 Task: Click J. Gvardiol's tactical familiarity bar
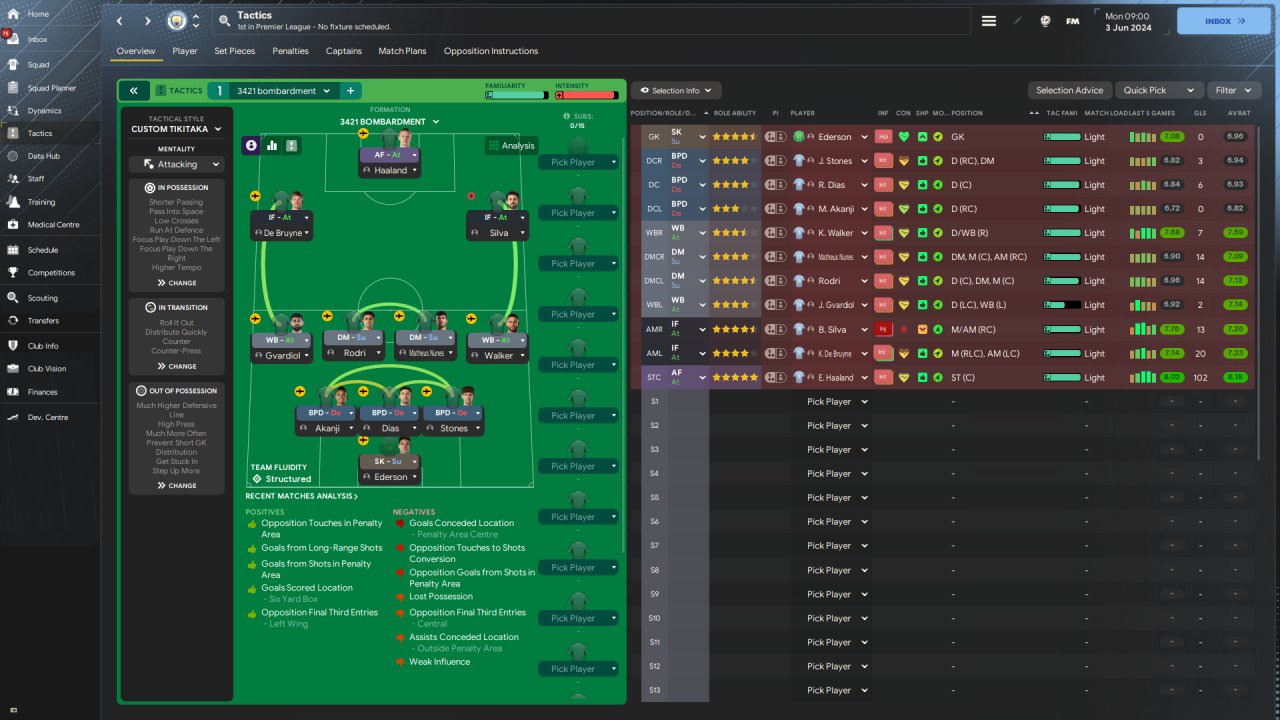point(1062,305)
